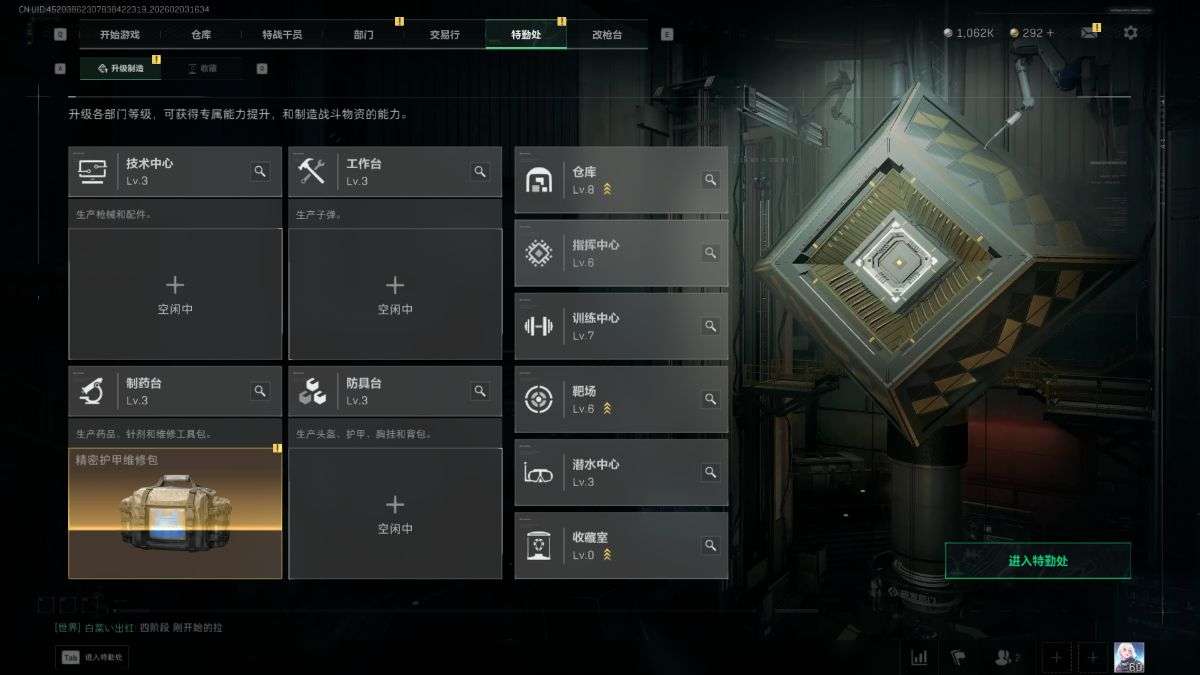1200x675 pixels.
Task: Open the 交易行 tab
Action: 445,34
